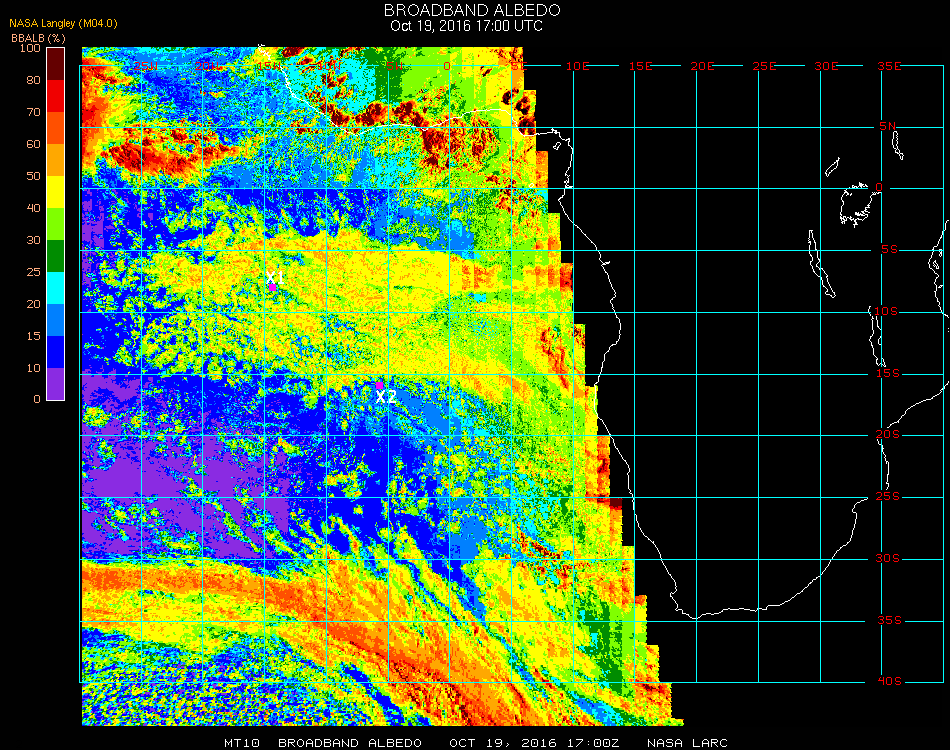Viewport: 950px width, 750px height.
Task: Click the yellow 40-50% legend swatch
Action: click(56, 192)
